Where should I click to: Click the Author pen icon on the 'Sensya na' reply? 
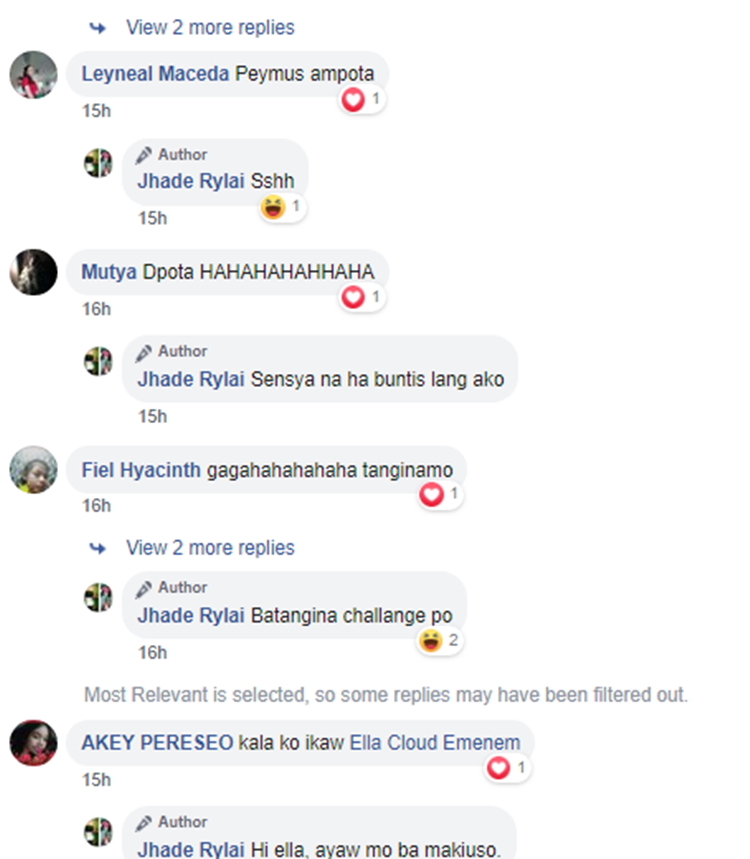point(144,352)
